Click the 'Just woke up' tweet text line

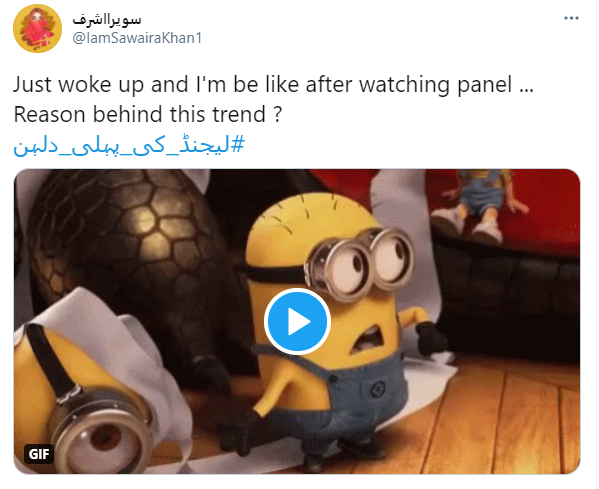click(x=274, y=84)
